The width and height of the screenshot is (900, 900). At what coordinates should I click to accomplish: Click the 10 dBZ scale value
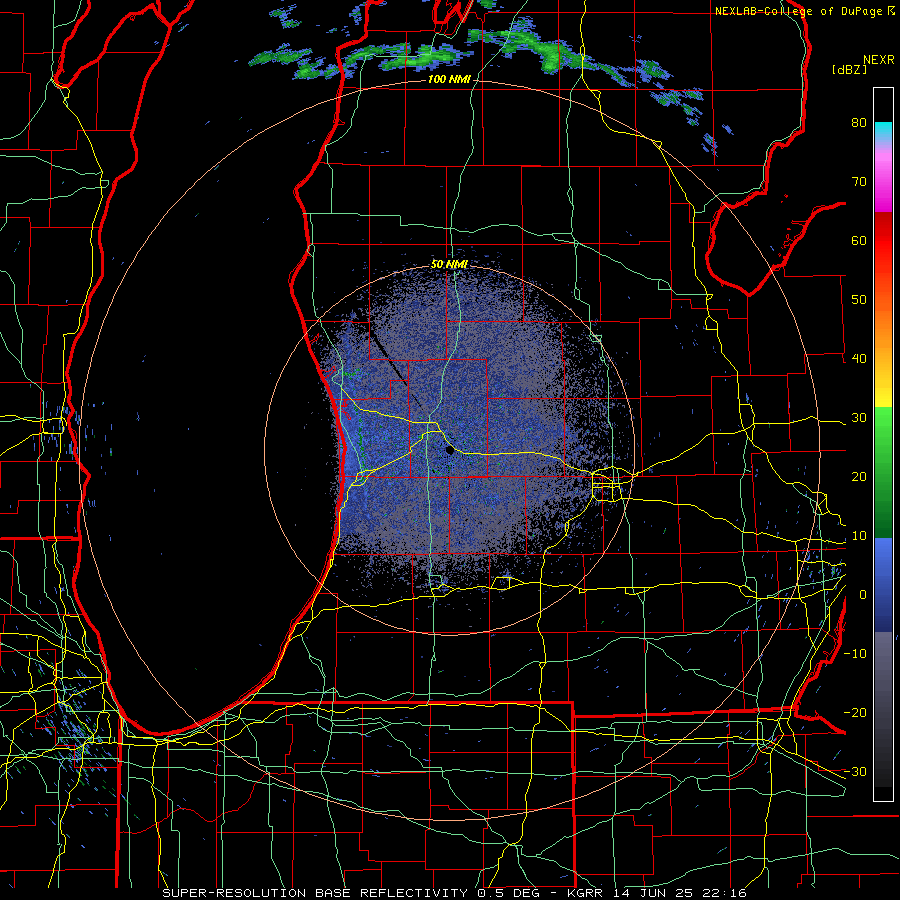point(859,536)
